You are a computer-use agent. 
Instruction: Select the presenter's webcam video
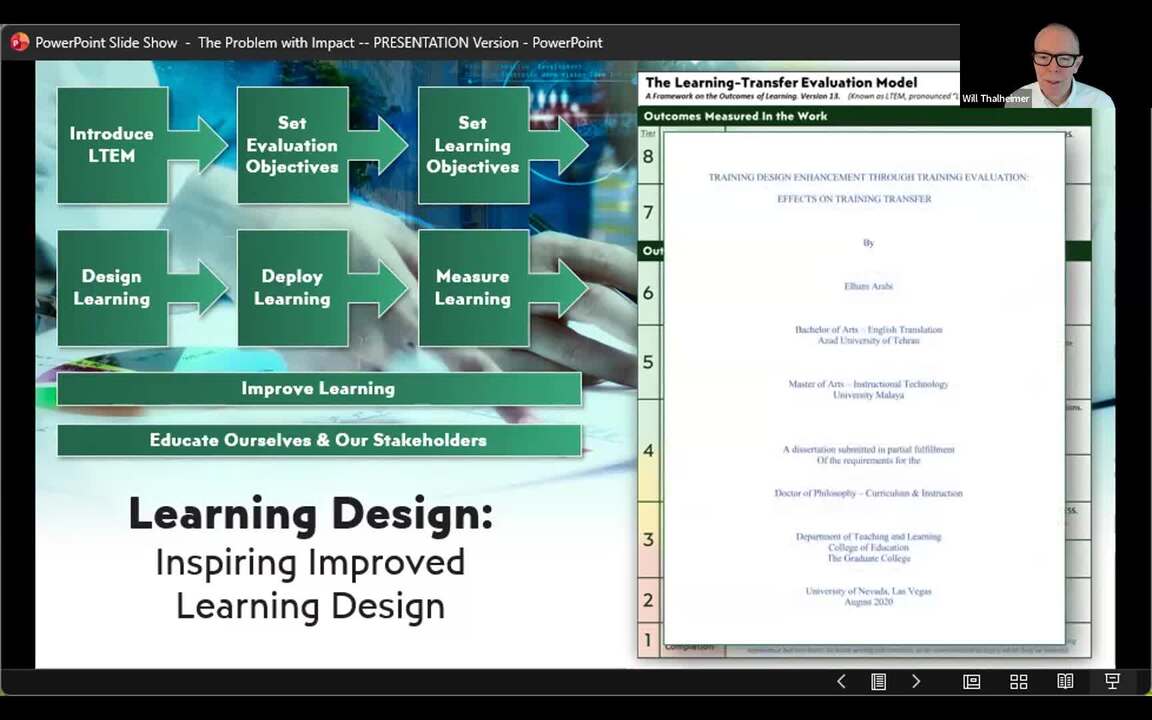1056,55
